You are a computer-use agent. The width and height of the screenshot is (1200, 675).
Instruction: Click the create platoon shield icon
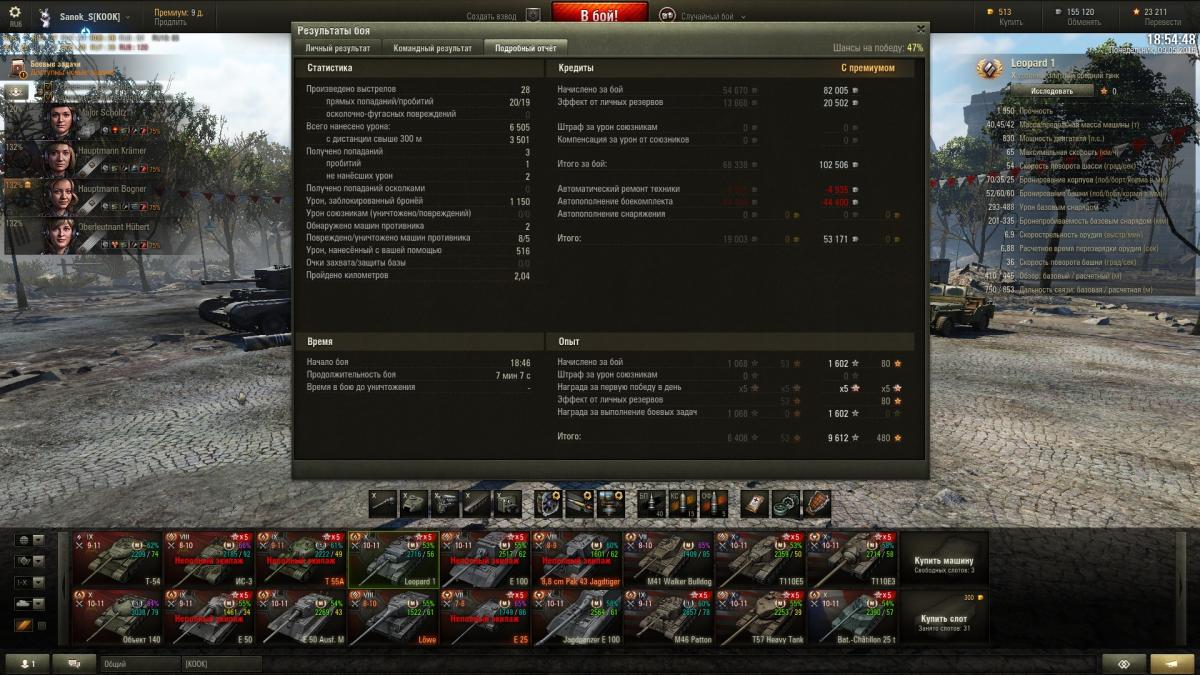click(x=533, y=16)
